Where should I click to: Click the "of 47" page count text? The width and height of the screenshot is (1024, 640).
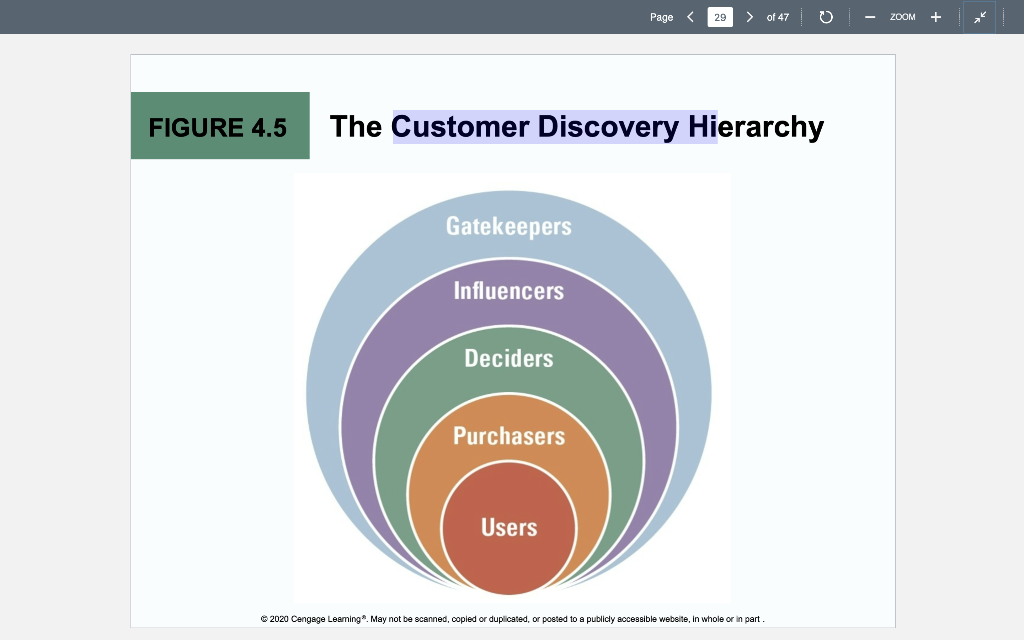(x=778, y=17)
